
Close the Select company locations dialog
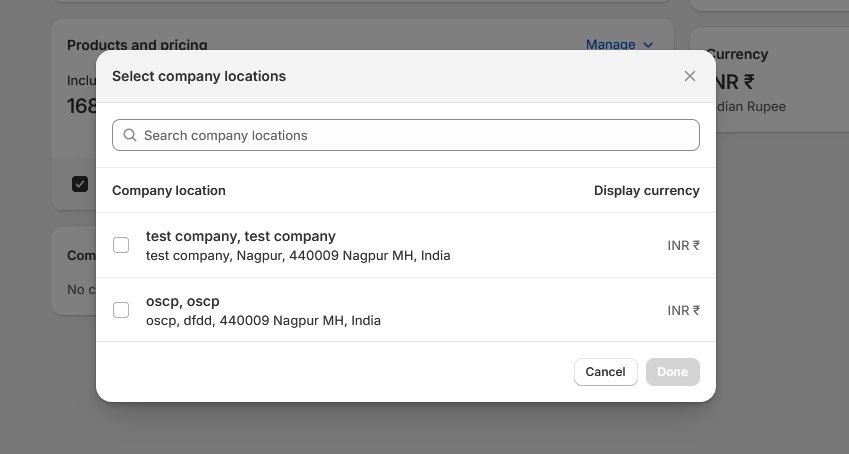coord(689,76)
